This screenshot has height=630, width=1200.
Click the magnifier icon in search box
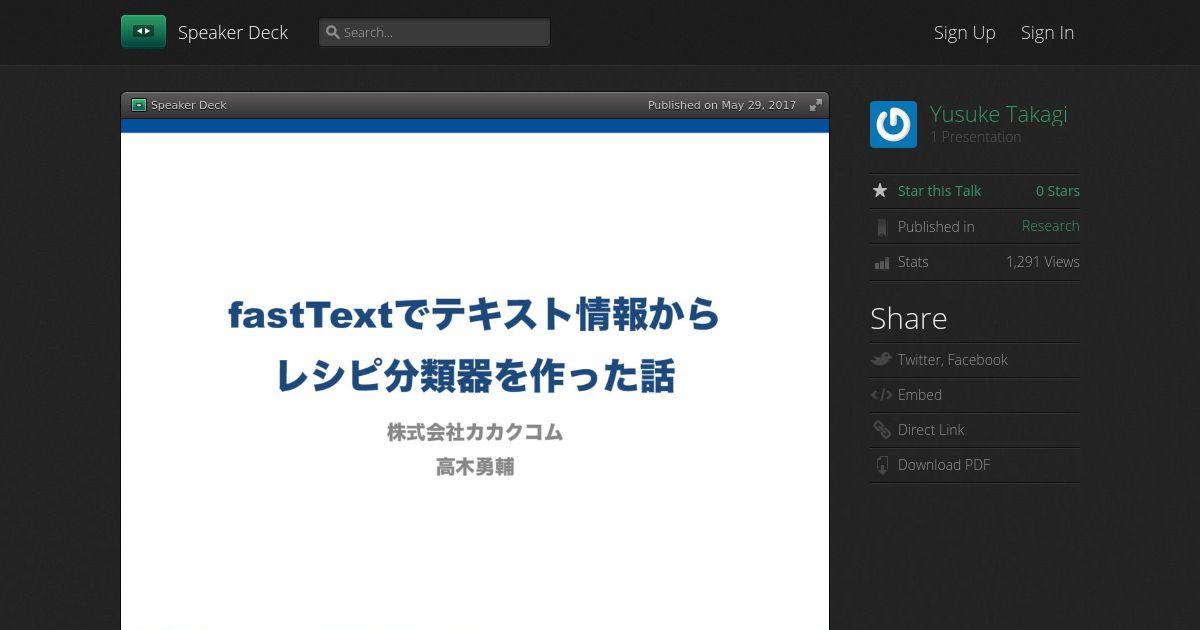point(333,32)
